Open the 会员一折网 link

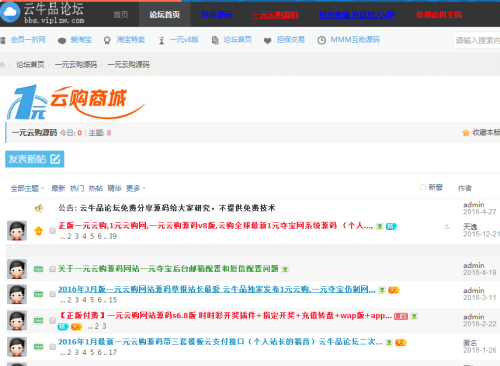click(x=28, y=40)
